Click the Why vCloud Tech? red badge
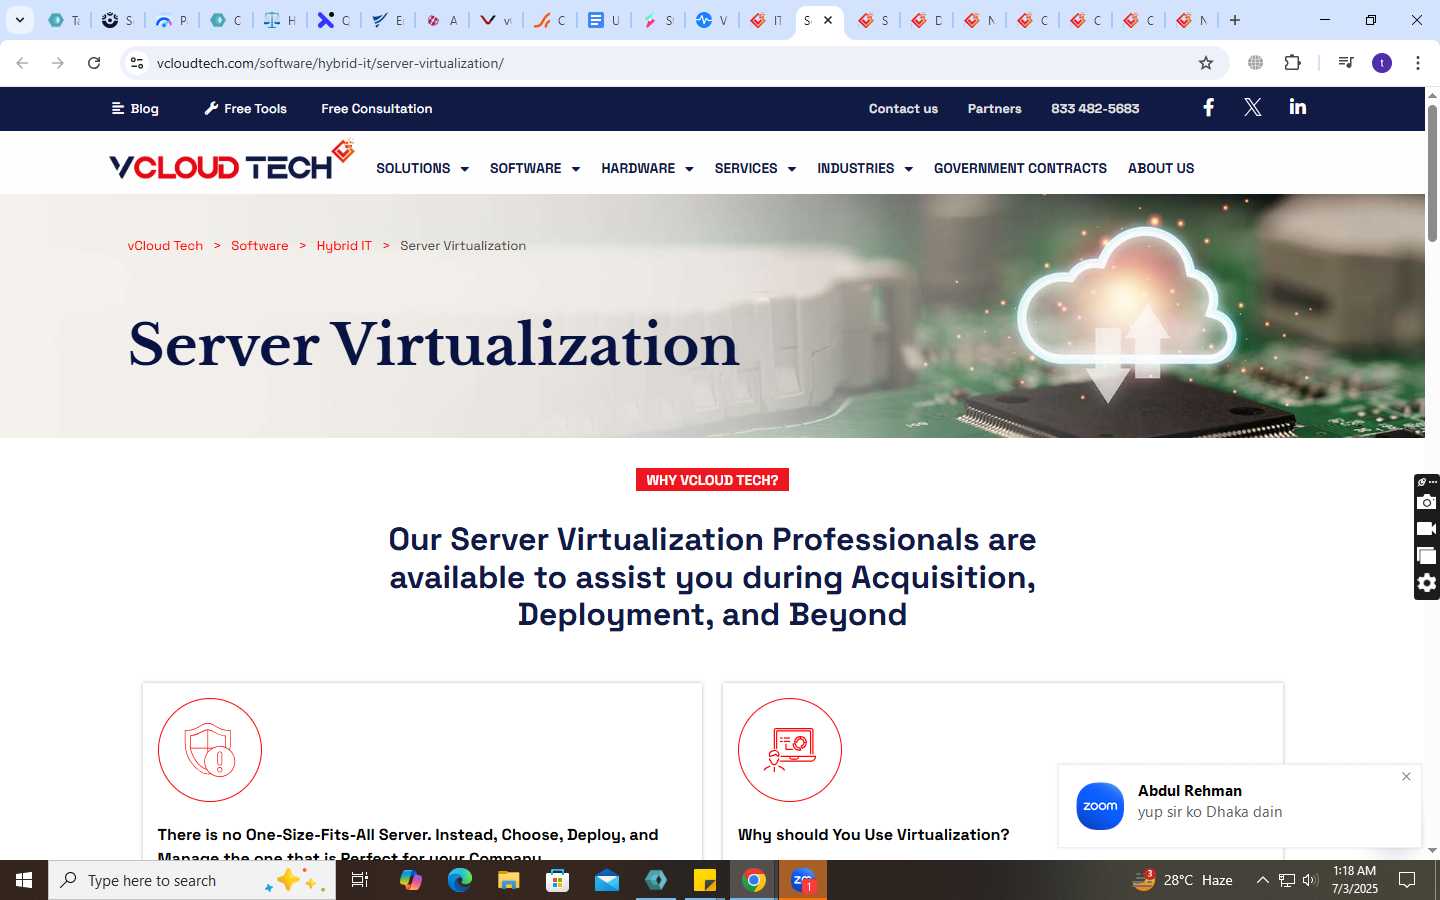The image size is (1440, 900). [712, 480]
